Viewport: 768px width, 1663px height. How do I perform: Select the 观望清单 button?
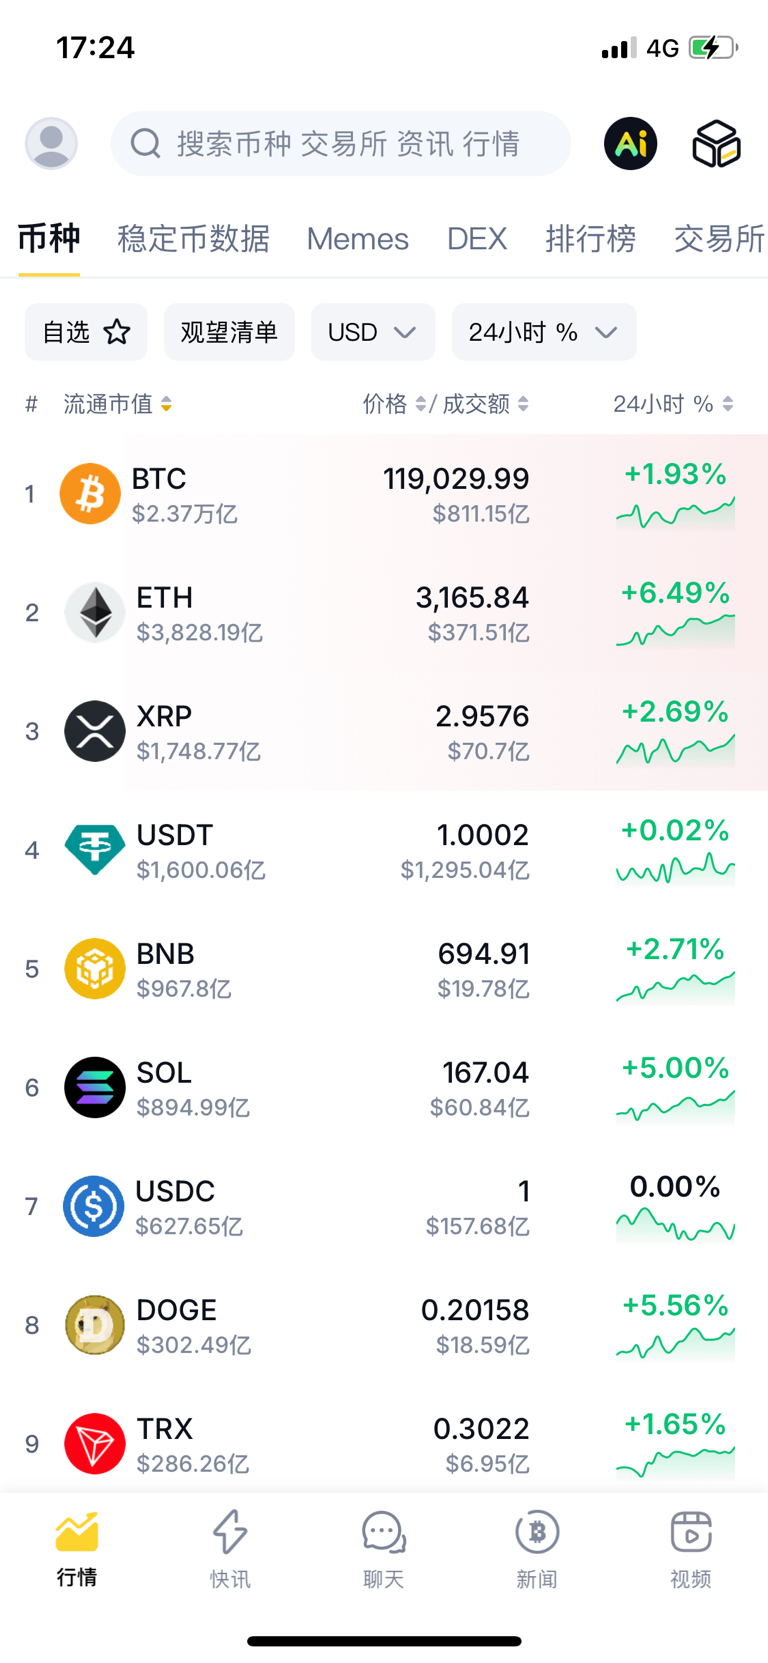pos(229,332)
